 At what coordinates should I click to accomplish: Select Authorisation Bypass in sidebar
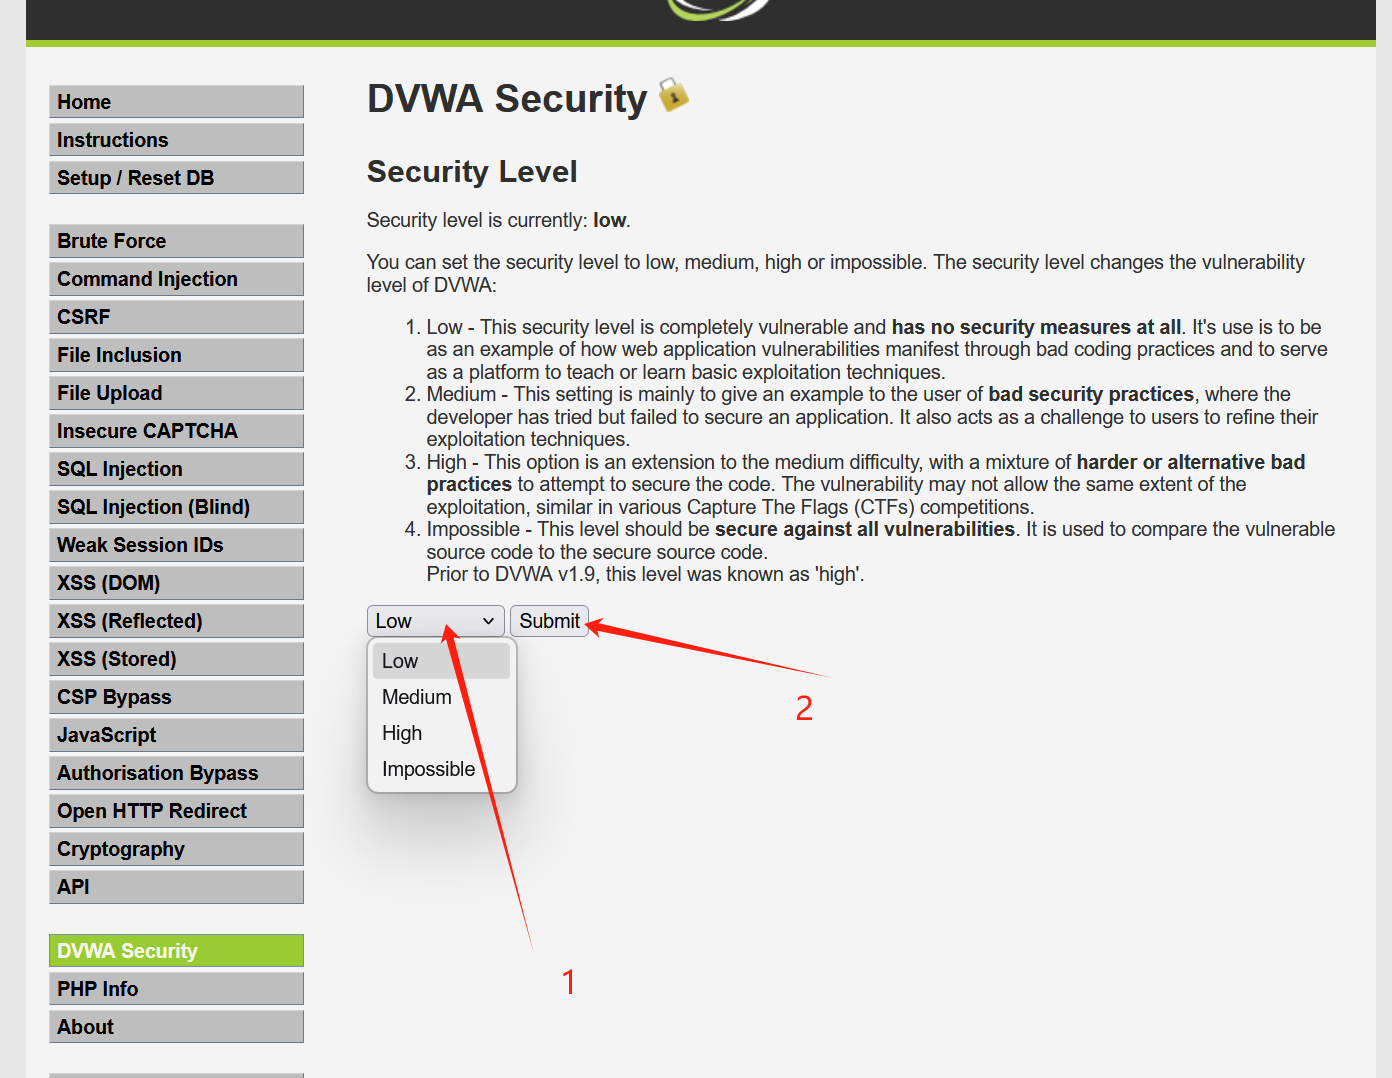pos(176,773)
